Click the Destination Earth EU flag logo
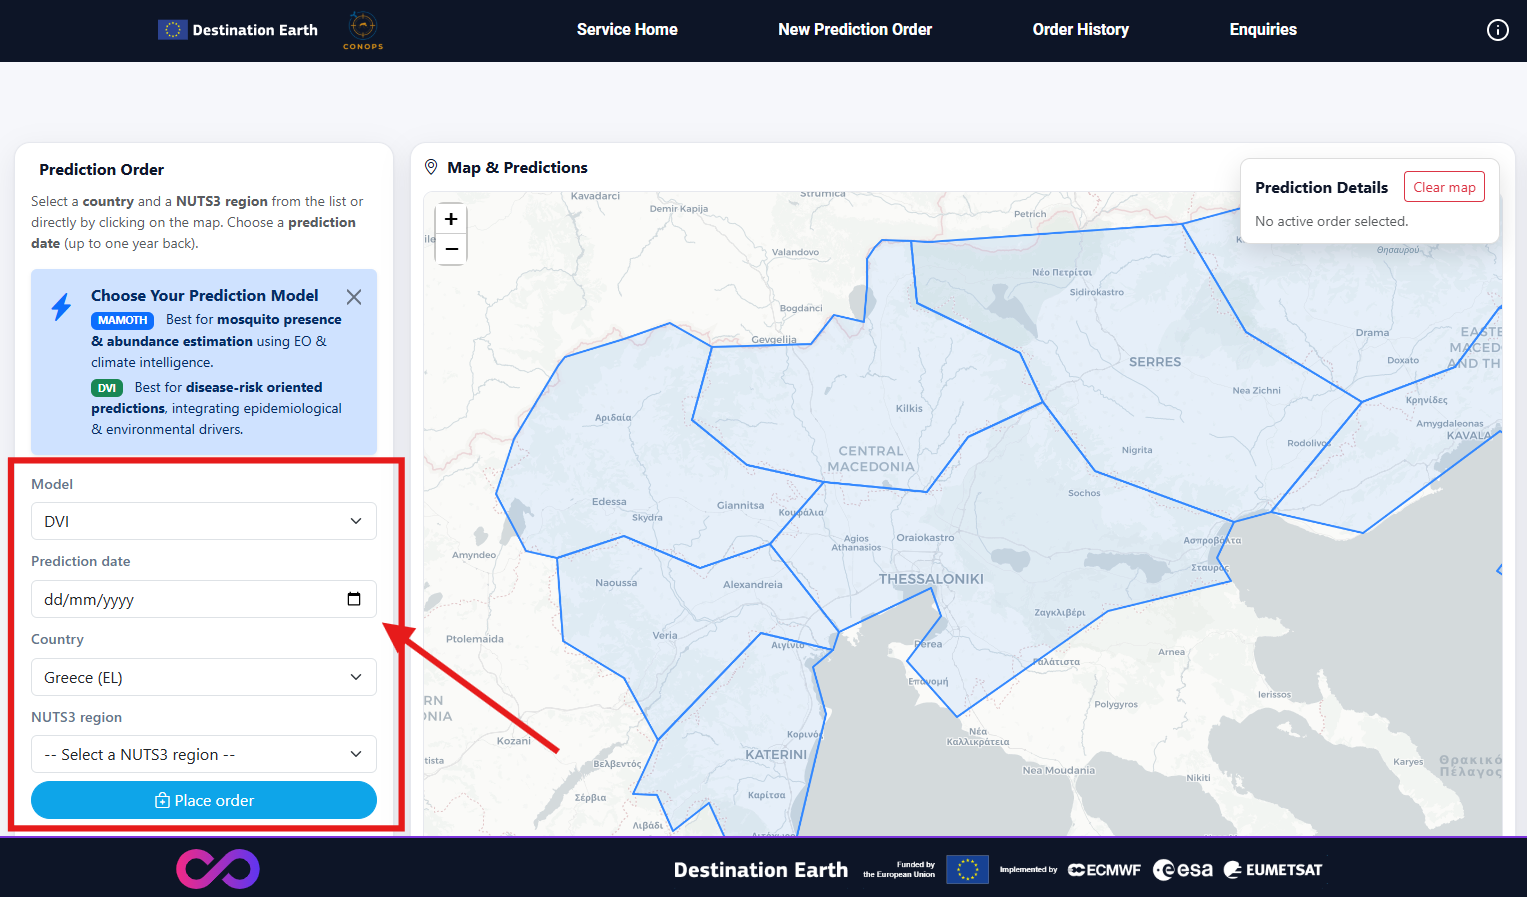This screenshot has height=897, width=1527. pyautogui.click(x=172, y=30)
